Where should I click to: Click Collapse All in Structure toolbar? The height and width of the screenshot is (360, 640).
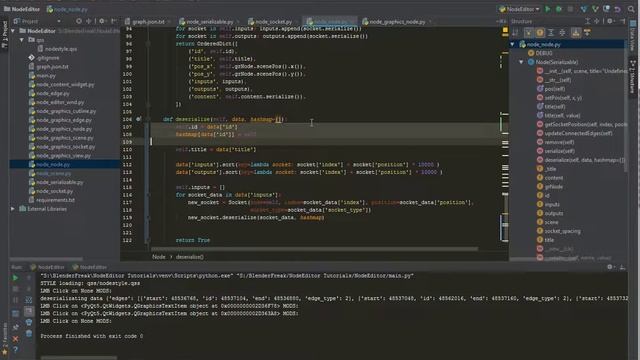coord(562,32)
